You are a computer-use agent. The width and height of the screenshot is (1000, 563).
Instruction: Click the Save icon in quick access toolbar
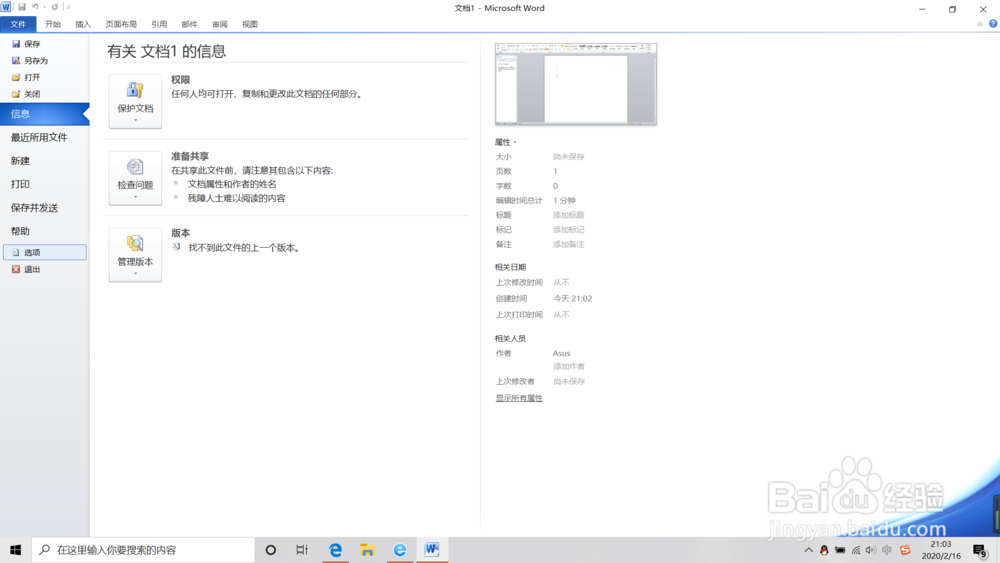(22, 7)
